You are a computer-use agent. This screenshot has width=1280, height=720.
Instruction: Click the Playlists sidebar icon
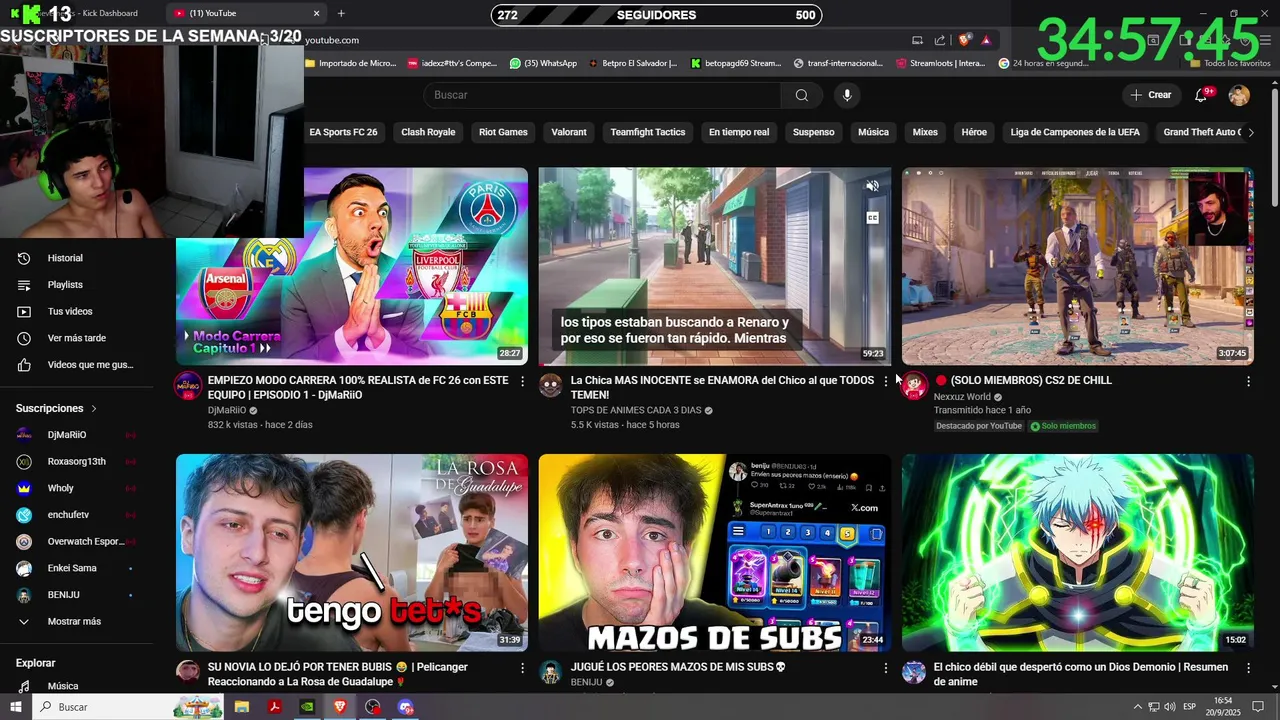24,285
